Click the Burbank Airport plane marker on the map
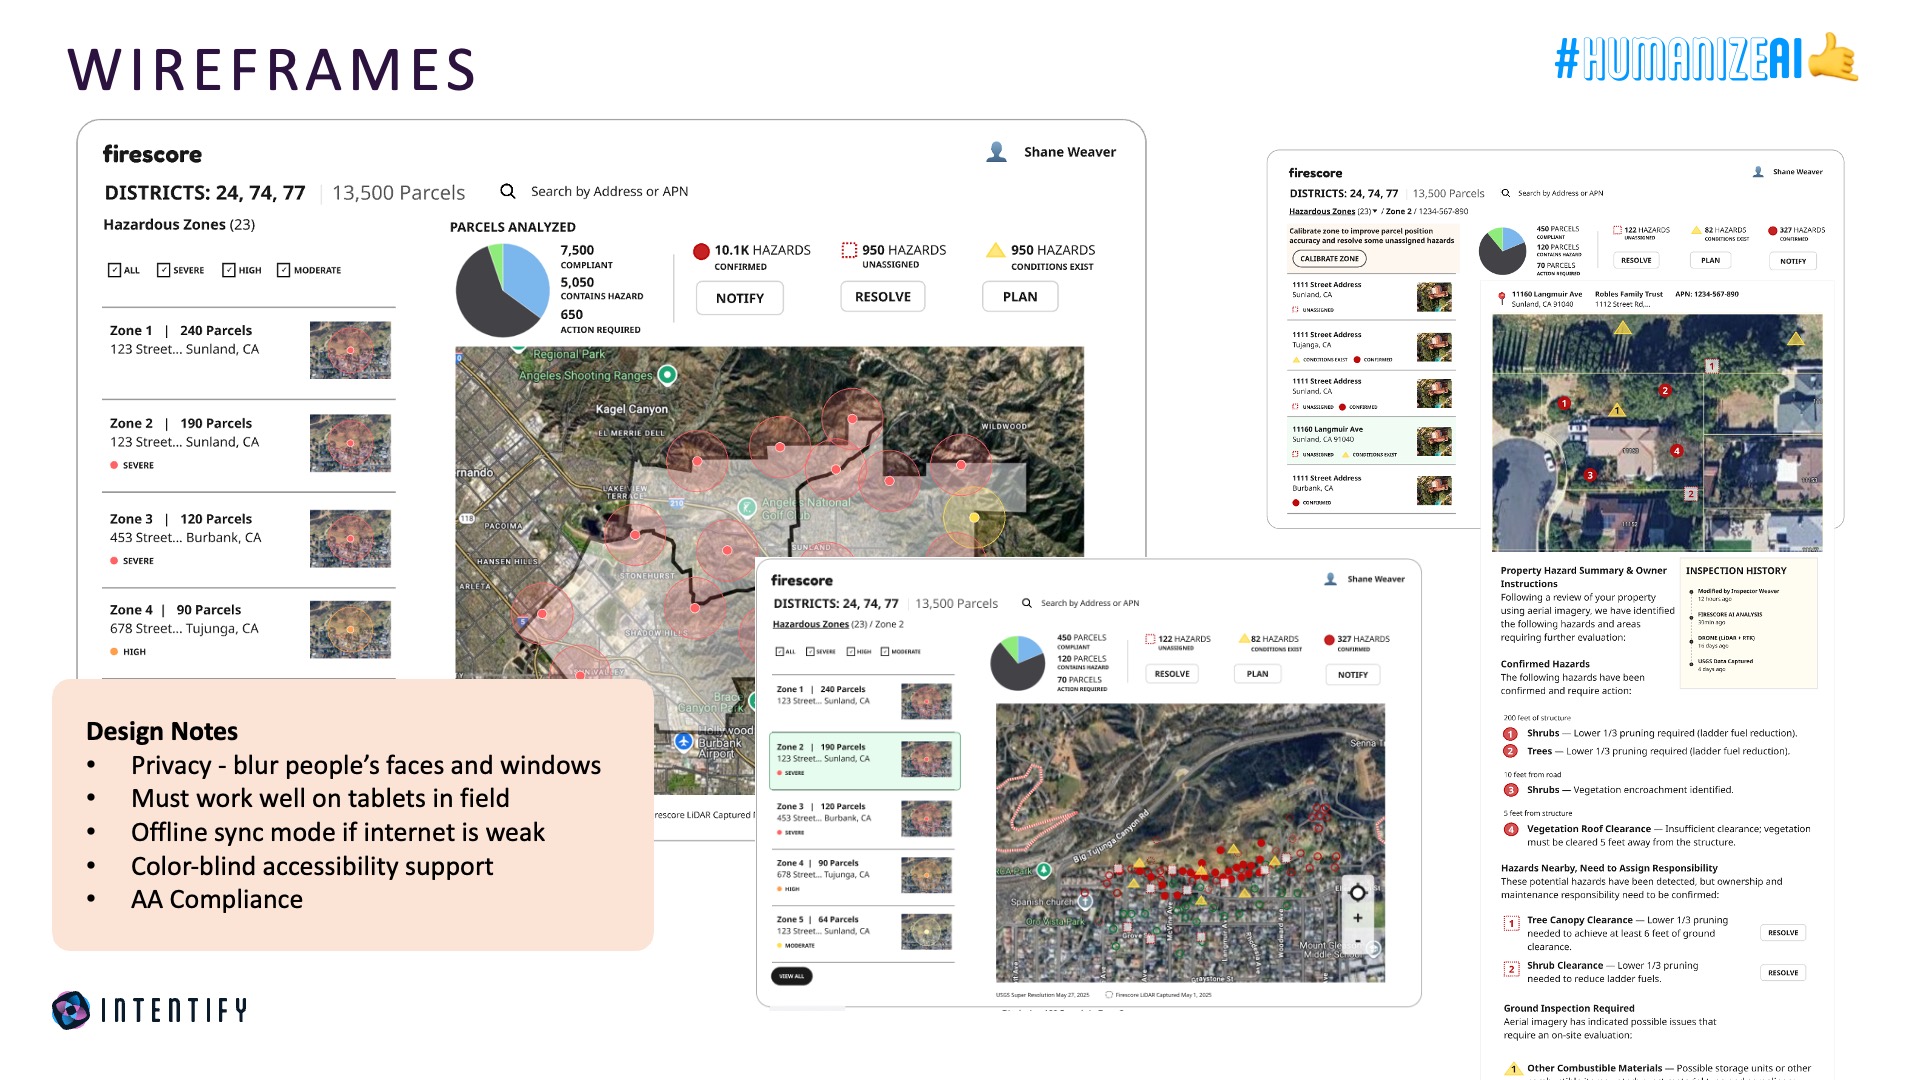 point(684,741)
